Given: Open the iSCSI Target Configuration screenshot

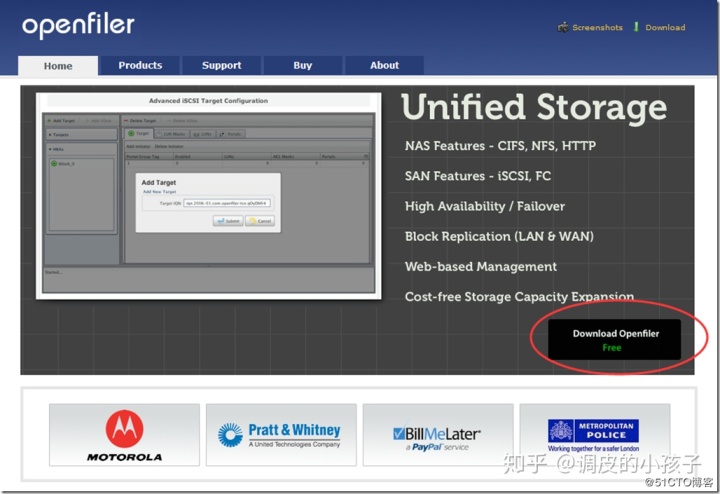Looking at the screenshot, I should coord(208,196).
